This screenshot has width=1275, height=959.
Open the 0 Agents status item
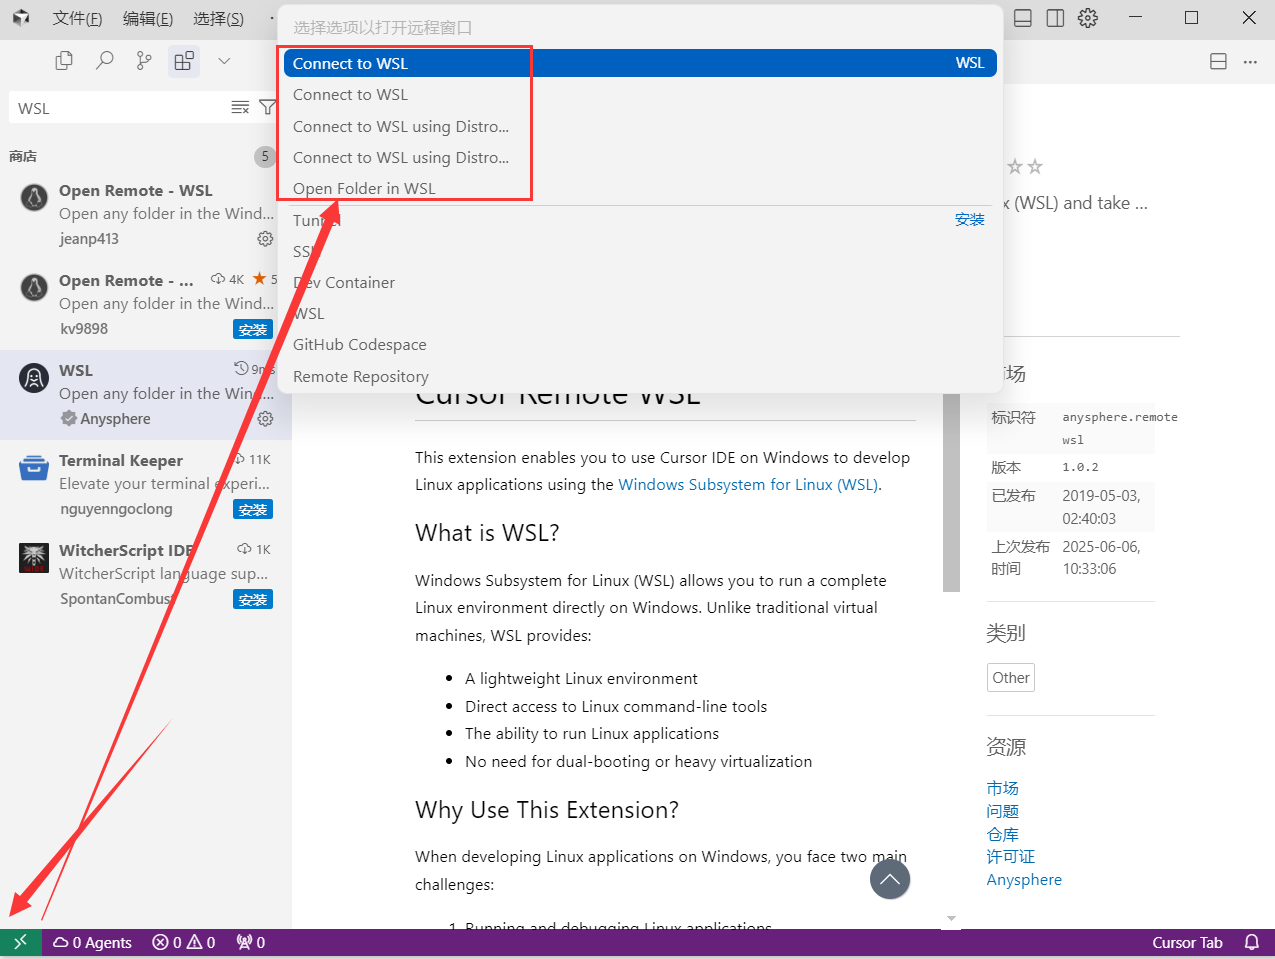pyautogui.click(x=92, y=942)
